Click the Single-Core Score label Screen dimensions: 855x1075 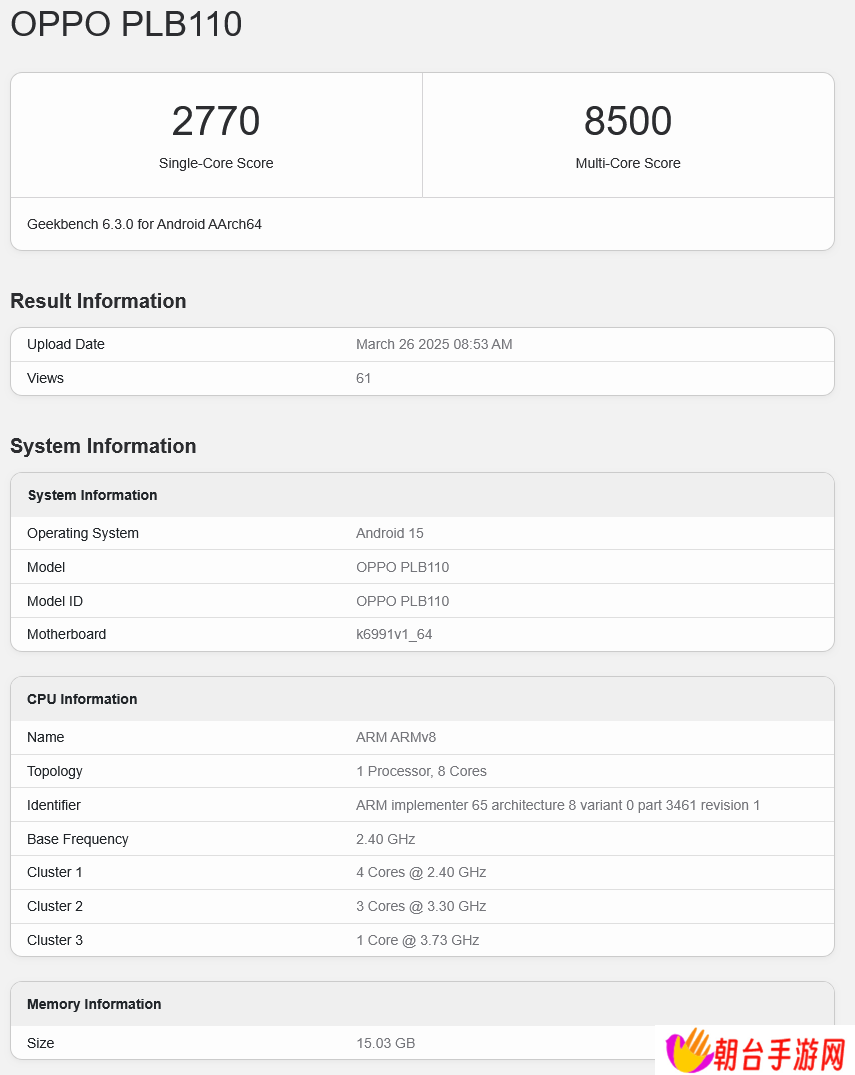pos(216,163)
